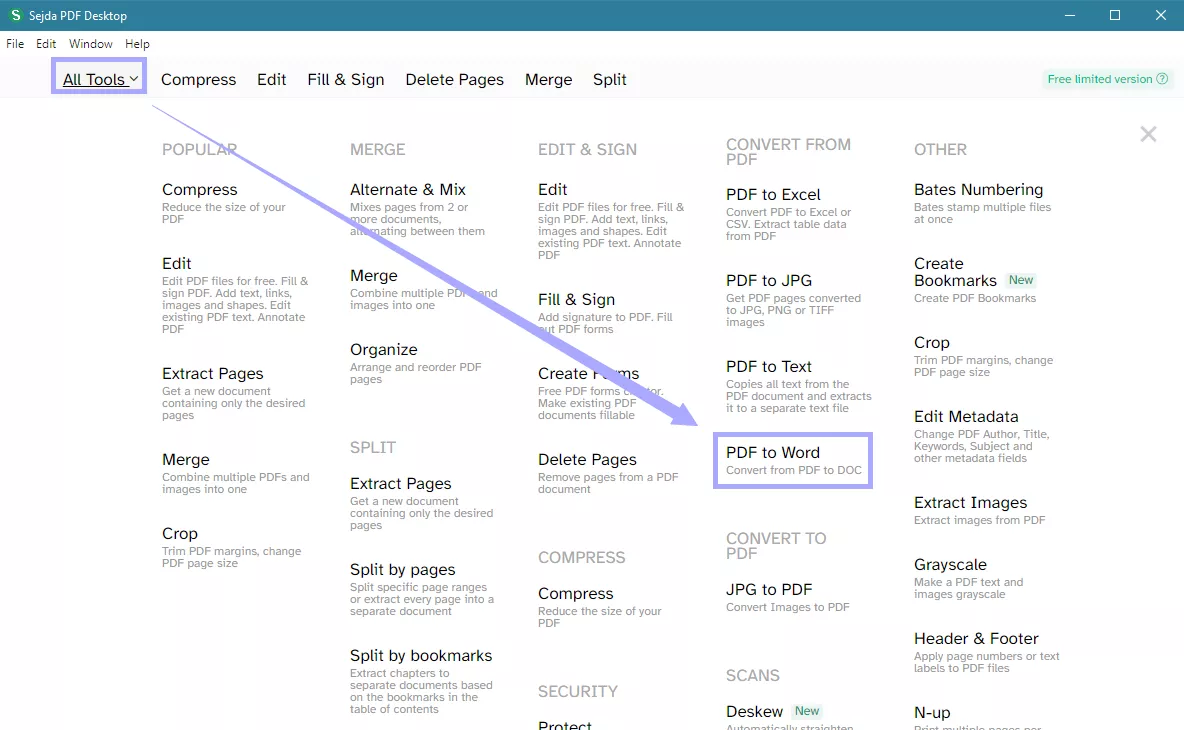Open Compress under the Compress heading
This screenshot has height=730, width=1184.
tap(575, 594)
